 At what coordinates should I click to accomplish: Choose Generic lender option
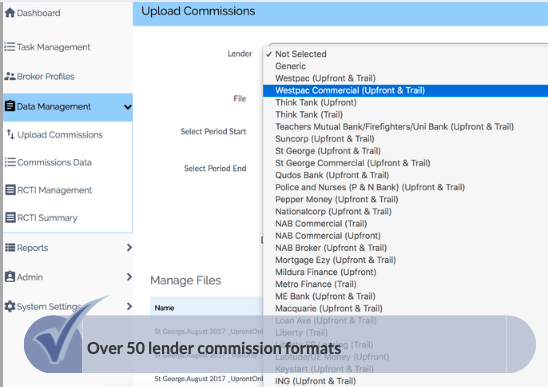point(290,66)
